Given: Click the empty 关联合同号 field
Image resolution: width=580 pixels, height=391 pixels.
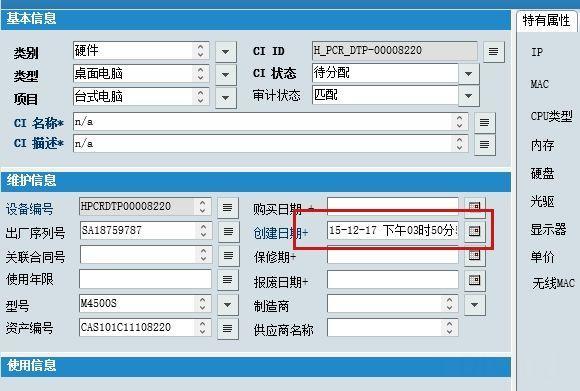Looking at the screenshot, I should pyautogui.click(x=146, y=255).
